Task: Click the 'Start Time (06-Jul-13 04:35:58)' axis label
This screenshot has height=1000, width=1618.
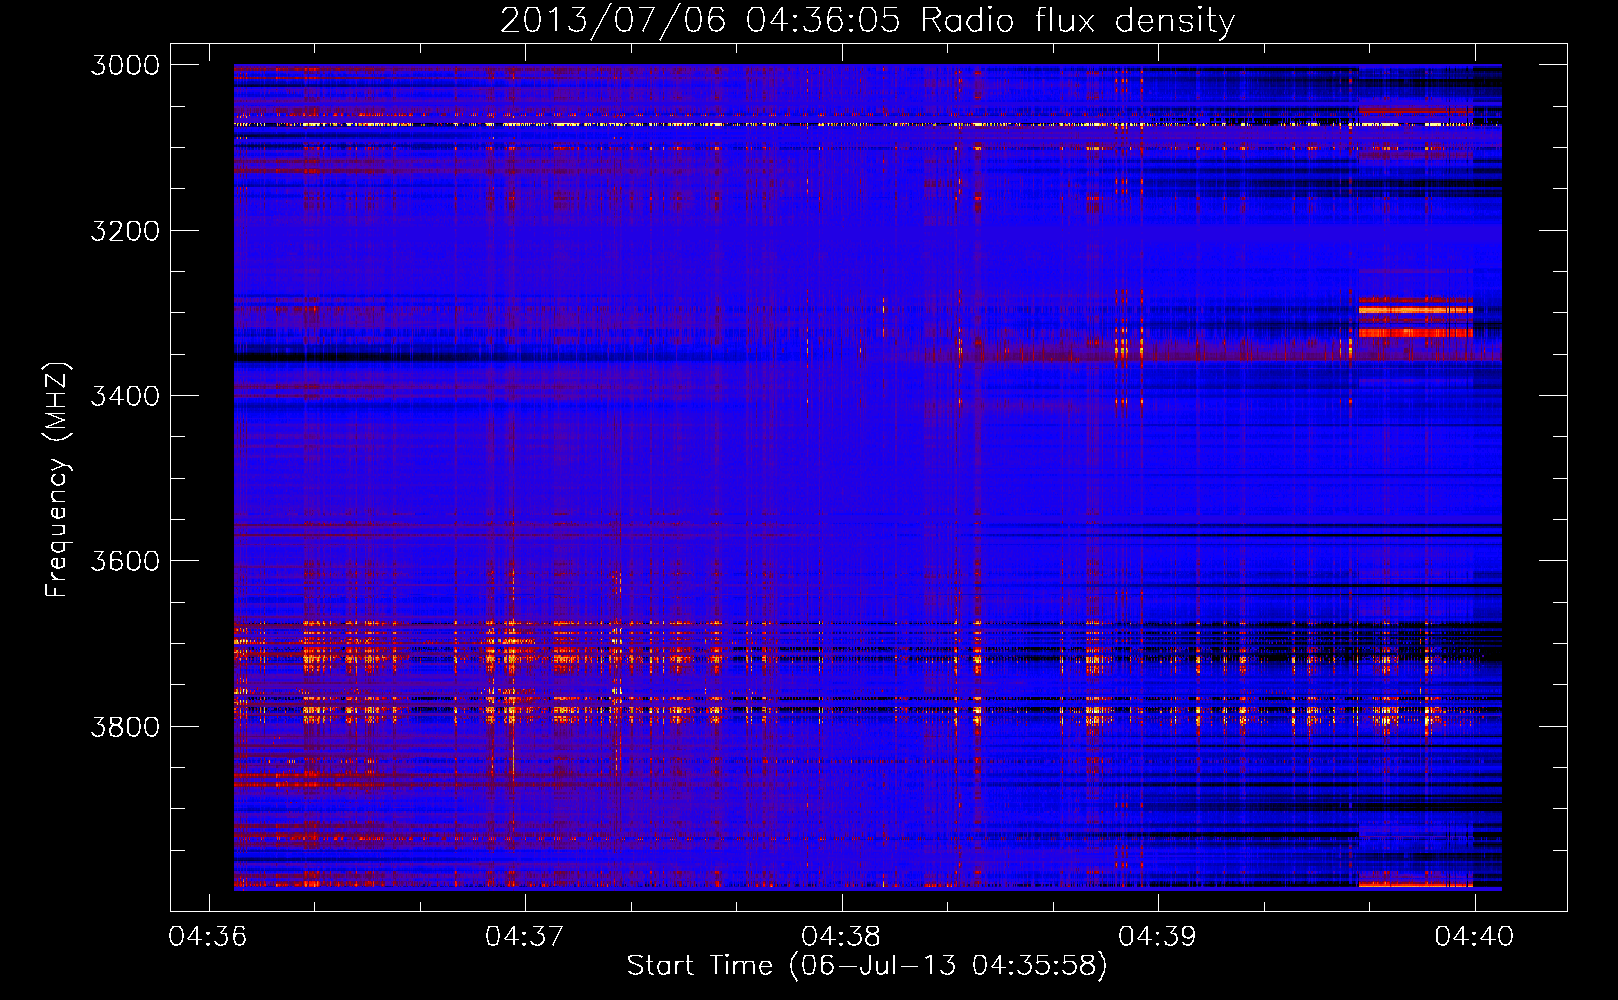Action: (867, 966)
